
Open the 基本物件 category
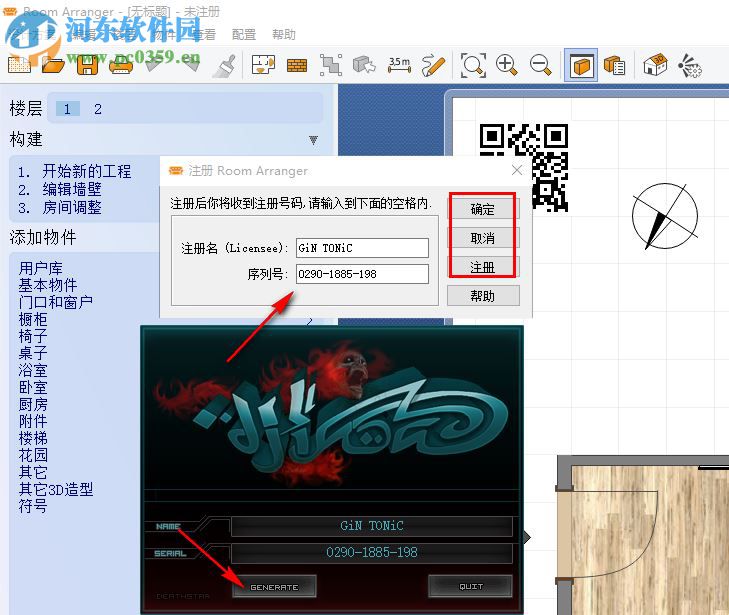(x=48, y=285)
